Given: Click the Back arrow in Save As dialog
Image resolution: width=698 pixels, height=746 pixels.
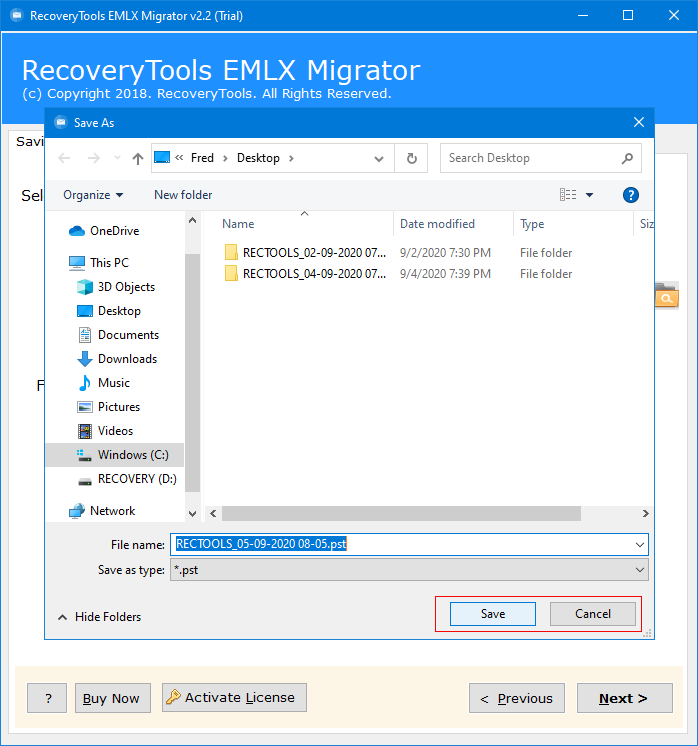Looking at the screenshot, I should coord(64,158).
